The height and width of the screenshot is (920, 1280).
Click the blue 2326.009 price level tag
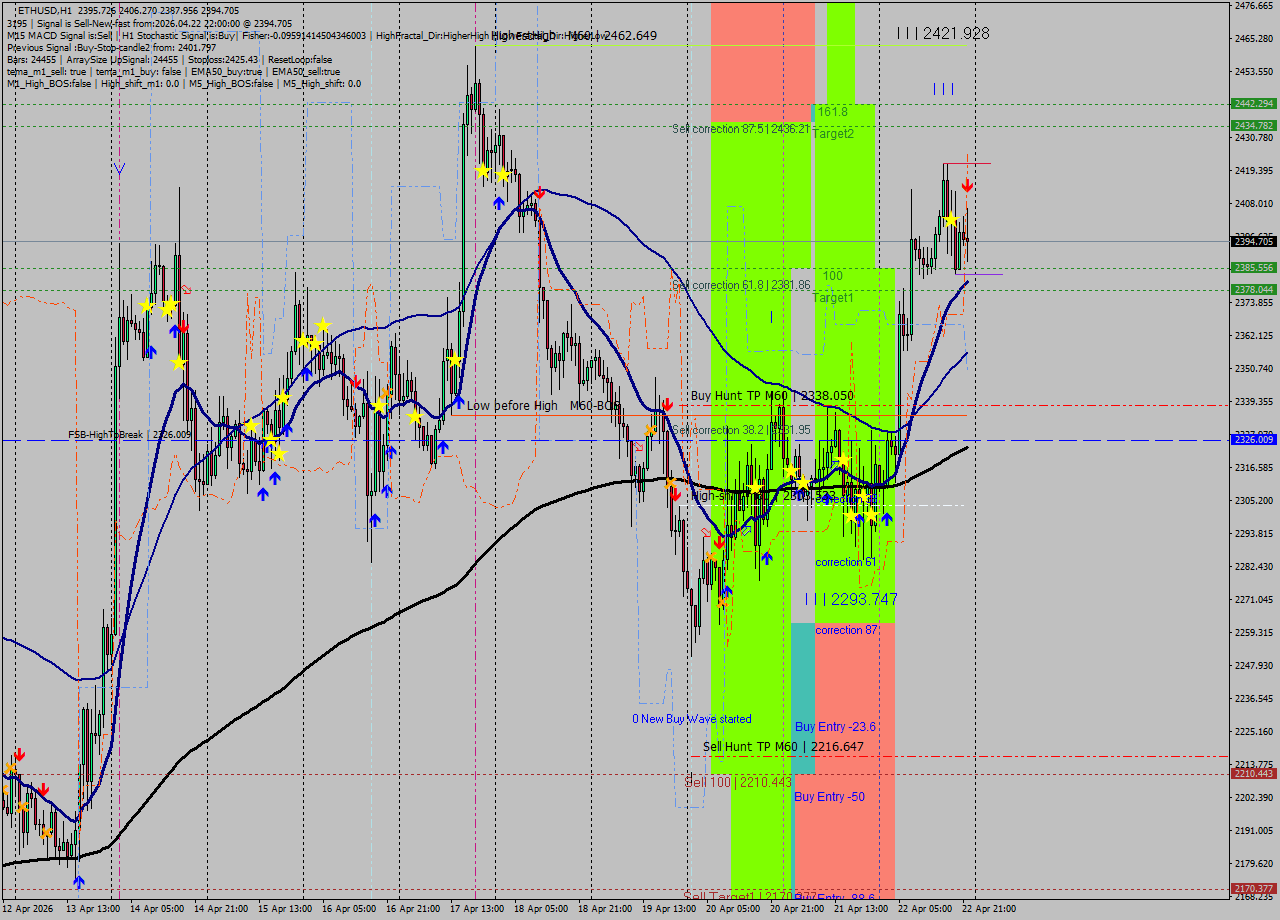[1253, 440]
